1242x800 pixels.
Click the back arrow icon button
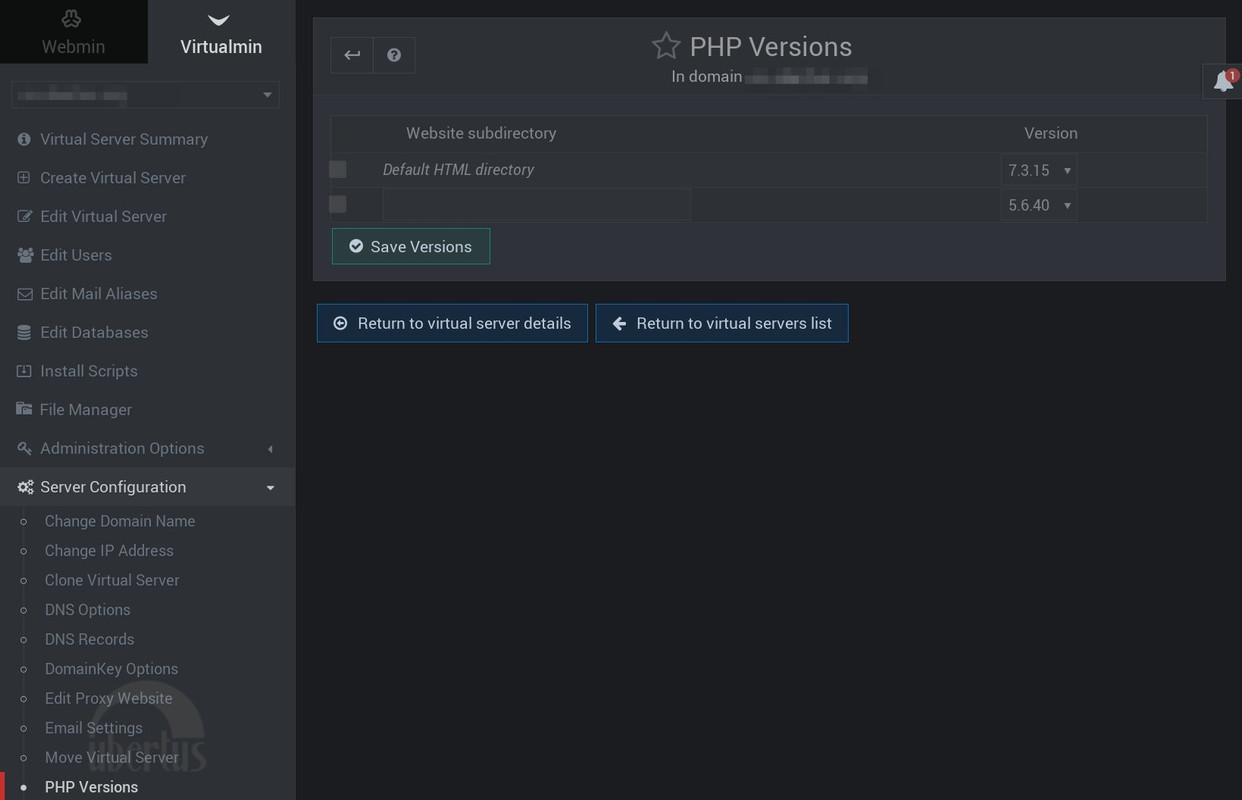(x=352, y=55)
